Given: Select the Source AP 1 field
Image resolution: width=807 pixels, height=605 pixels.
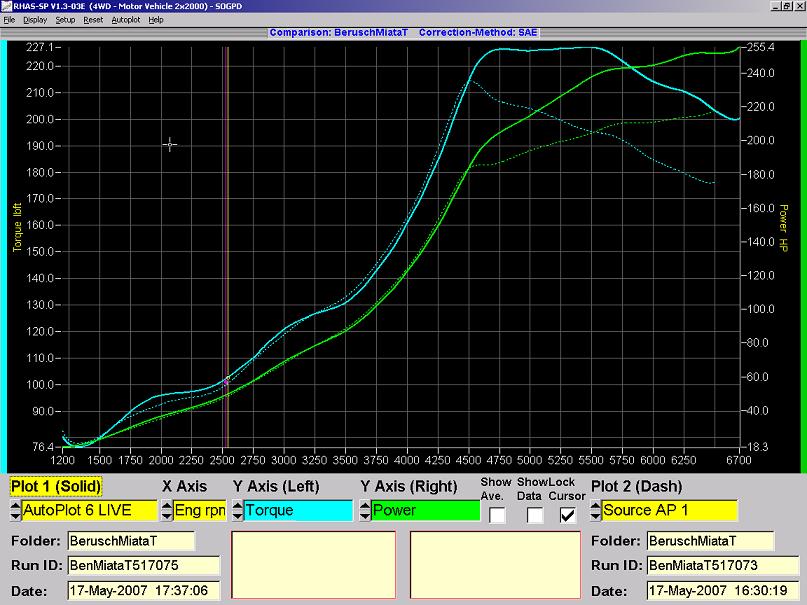Looking at the screenshot, I should [670, 510].
